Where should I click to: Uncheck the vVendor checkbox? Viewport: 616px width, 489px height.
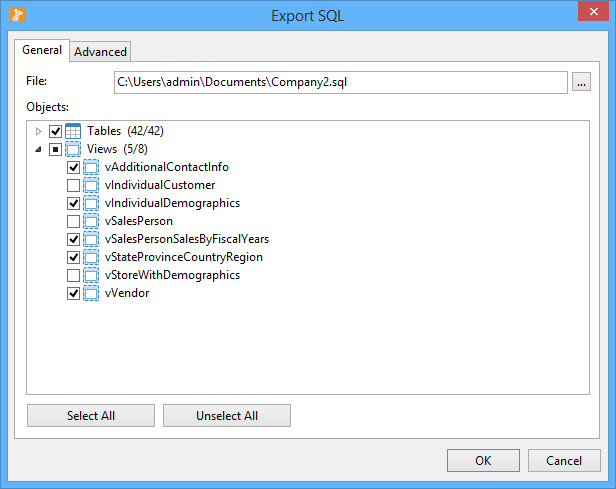tap(73, 293)
